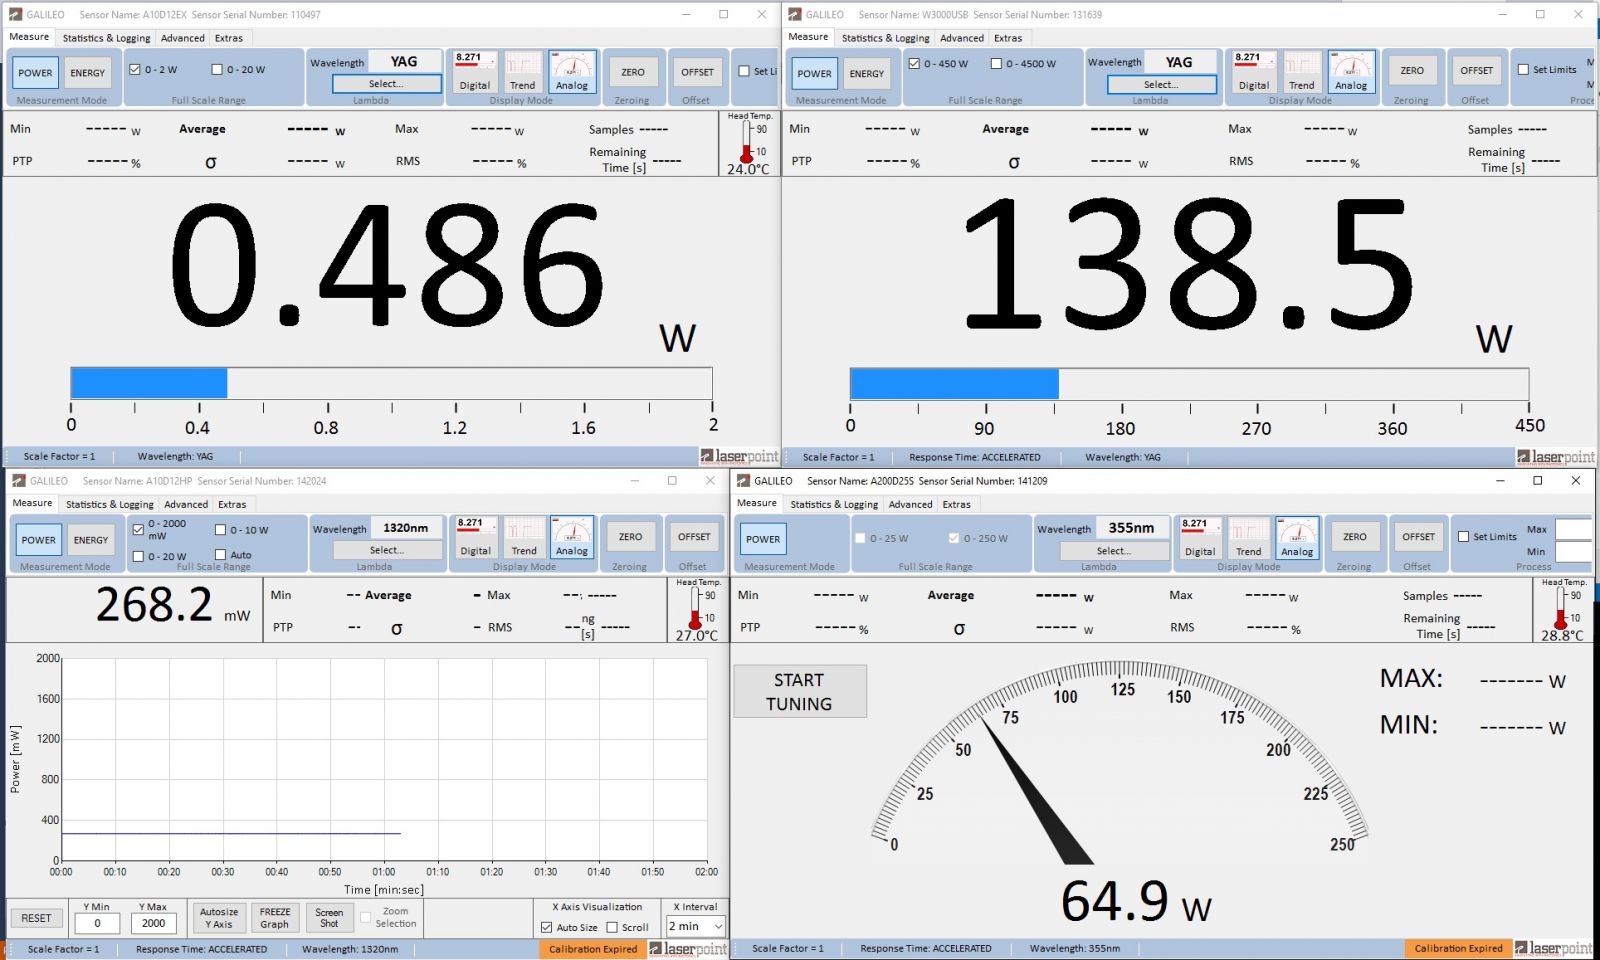Select Digital display mode in A10D12EX window
This screenshot has width=1600, height=960.
point(474,71)
